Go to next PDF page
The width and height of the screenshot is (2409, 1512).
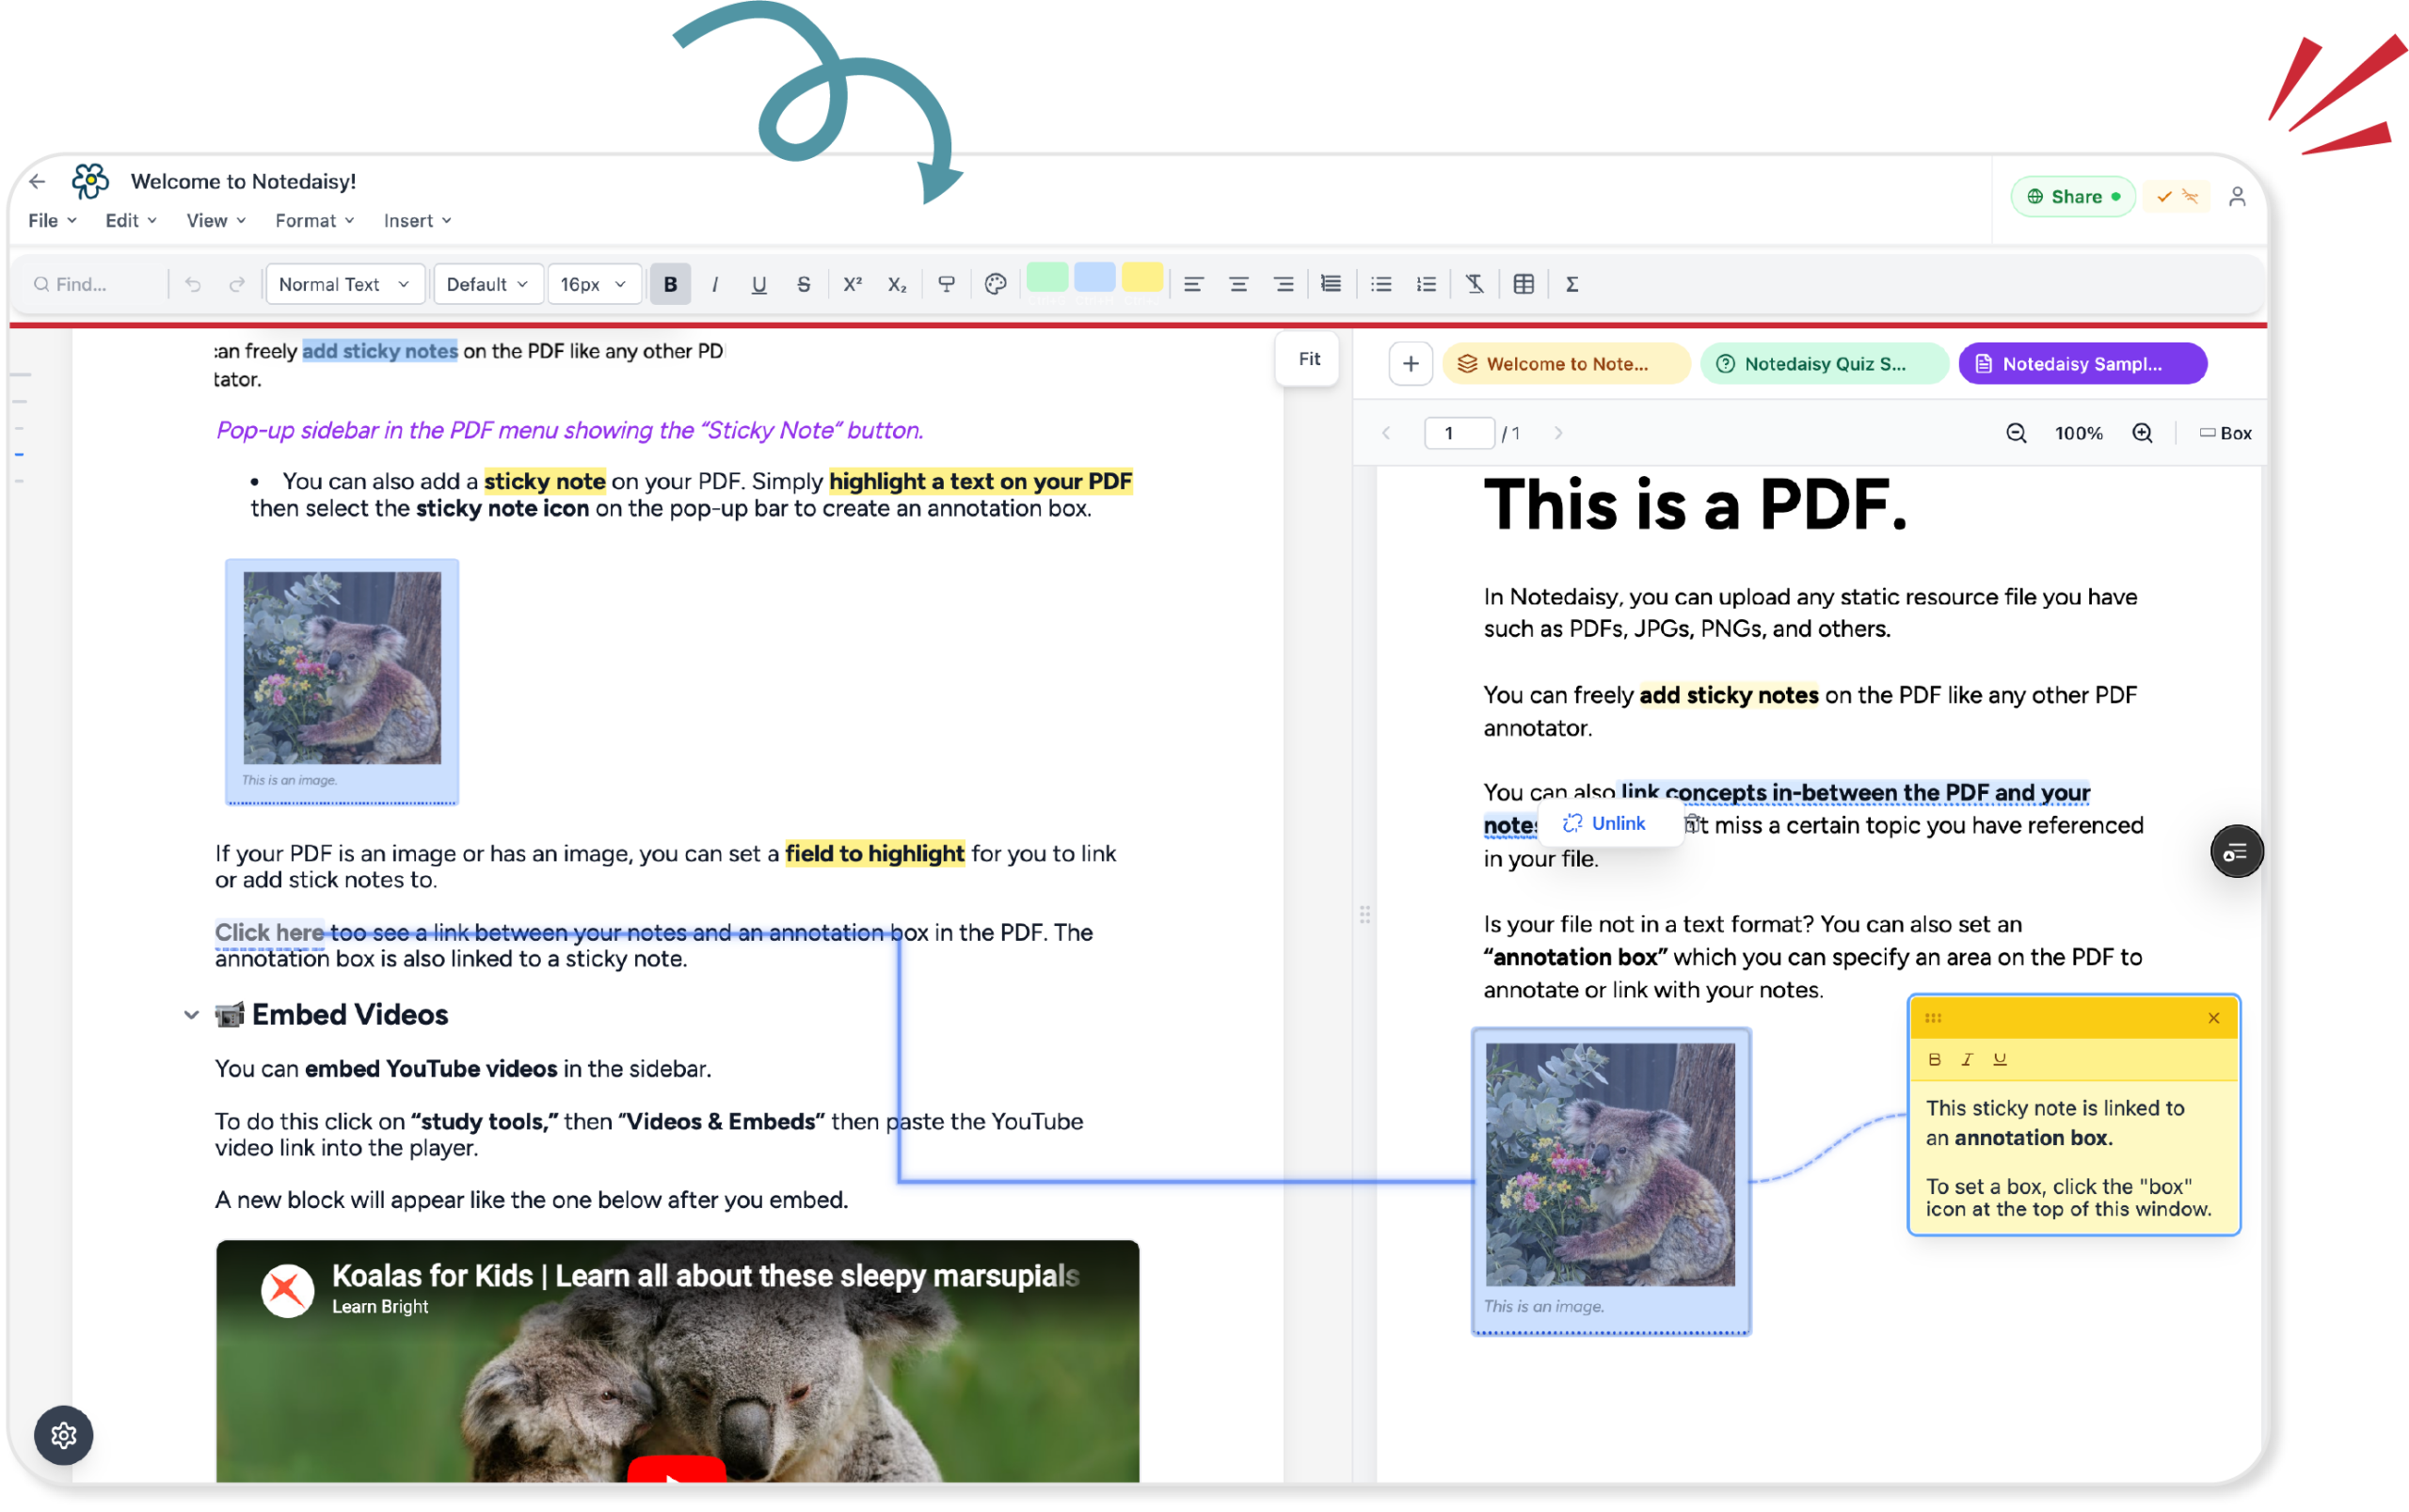pos(1558,433)
